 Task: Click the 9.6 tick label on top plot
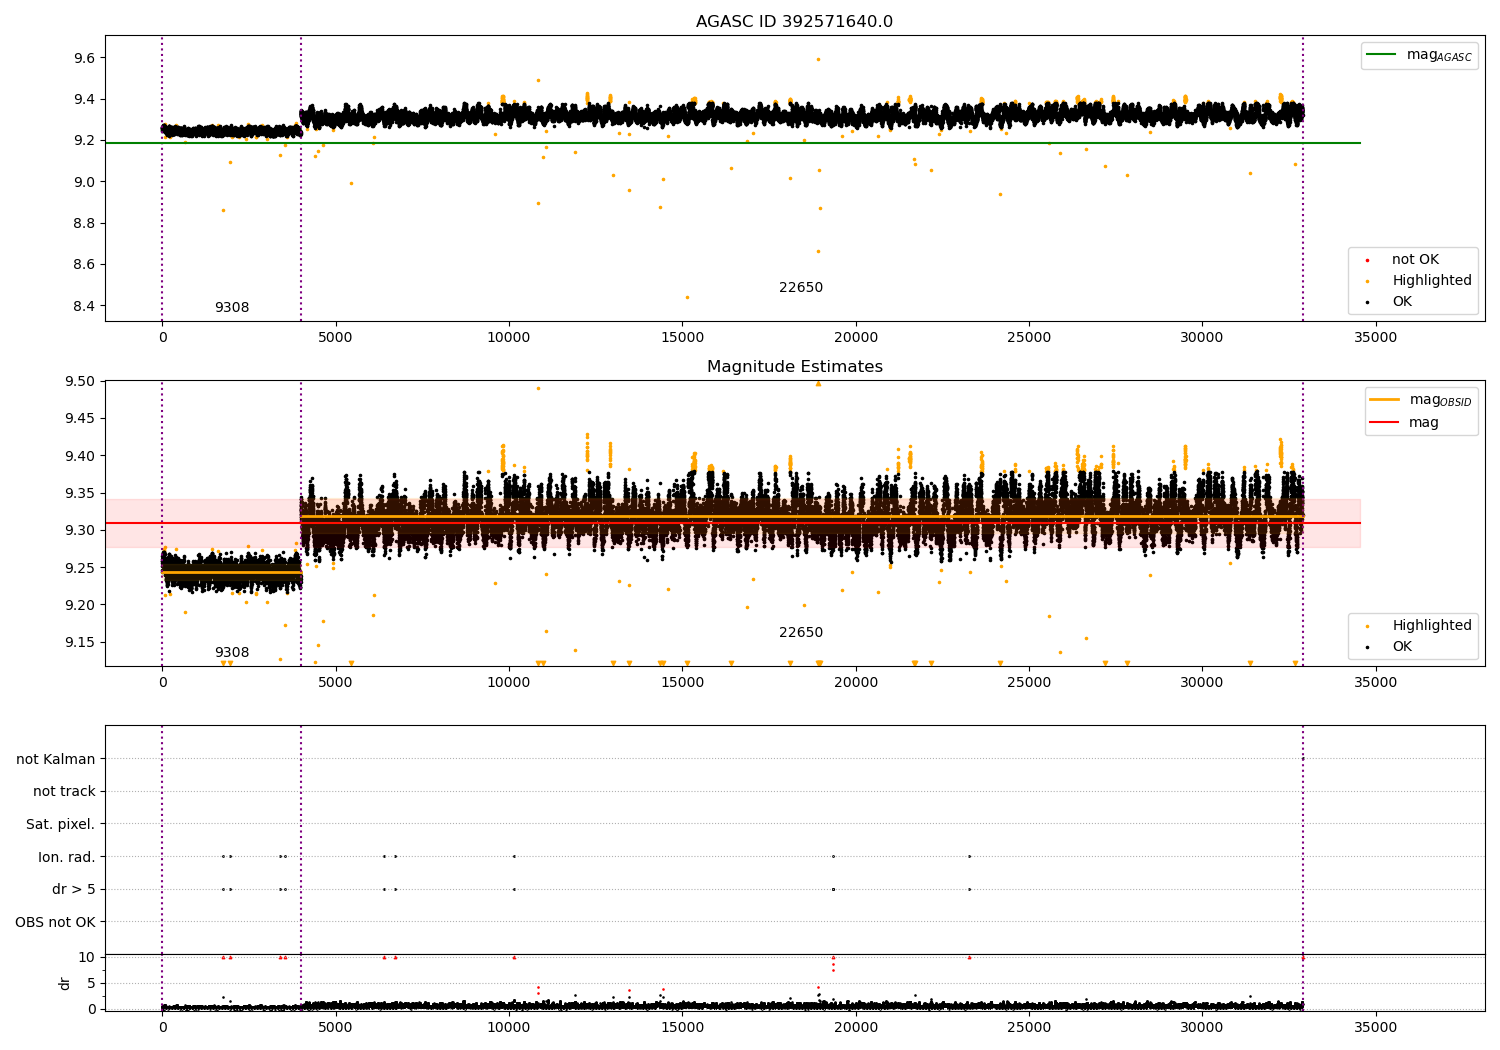click(x=84, y=58)
